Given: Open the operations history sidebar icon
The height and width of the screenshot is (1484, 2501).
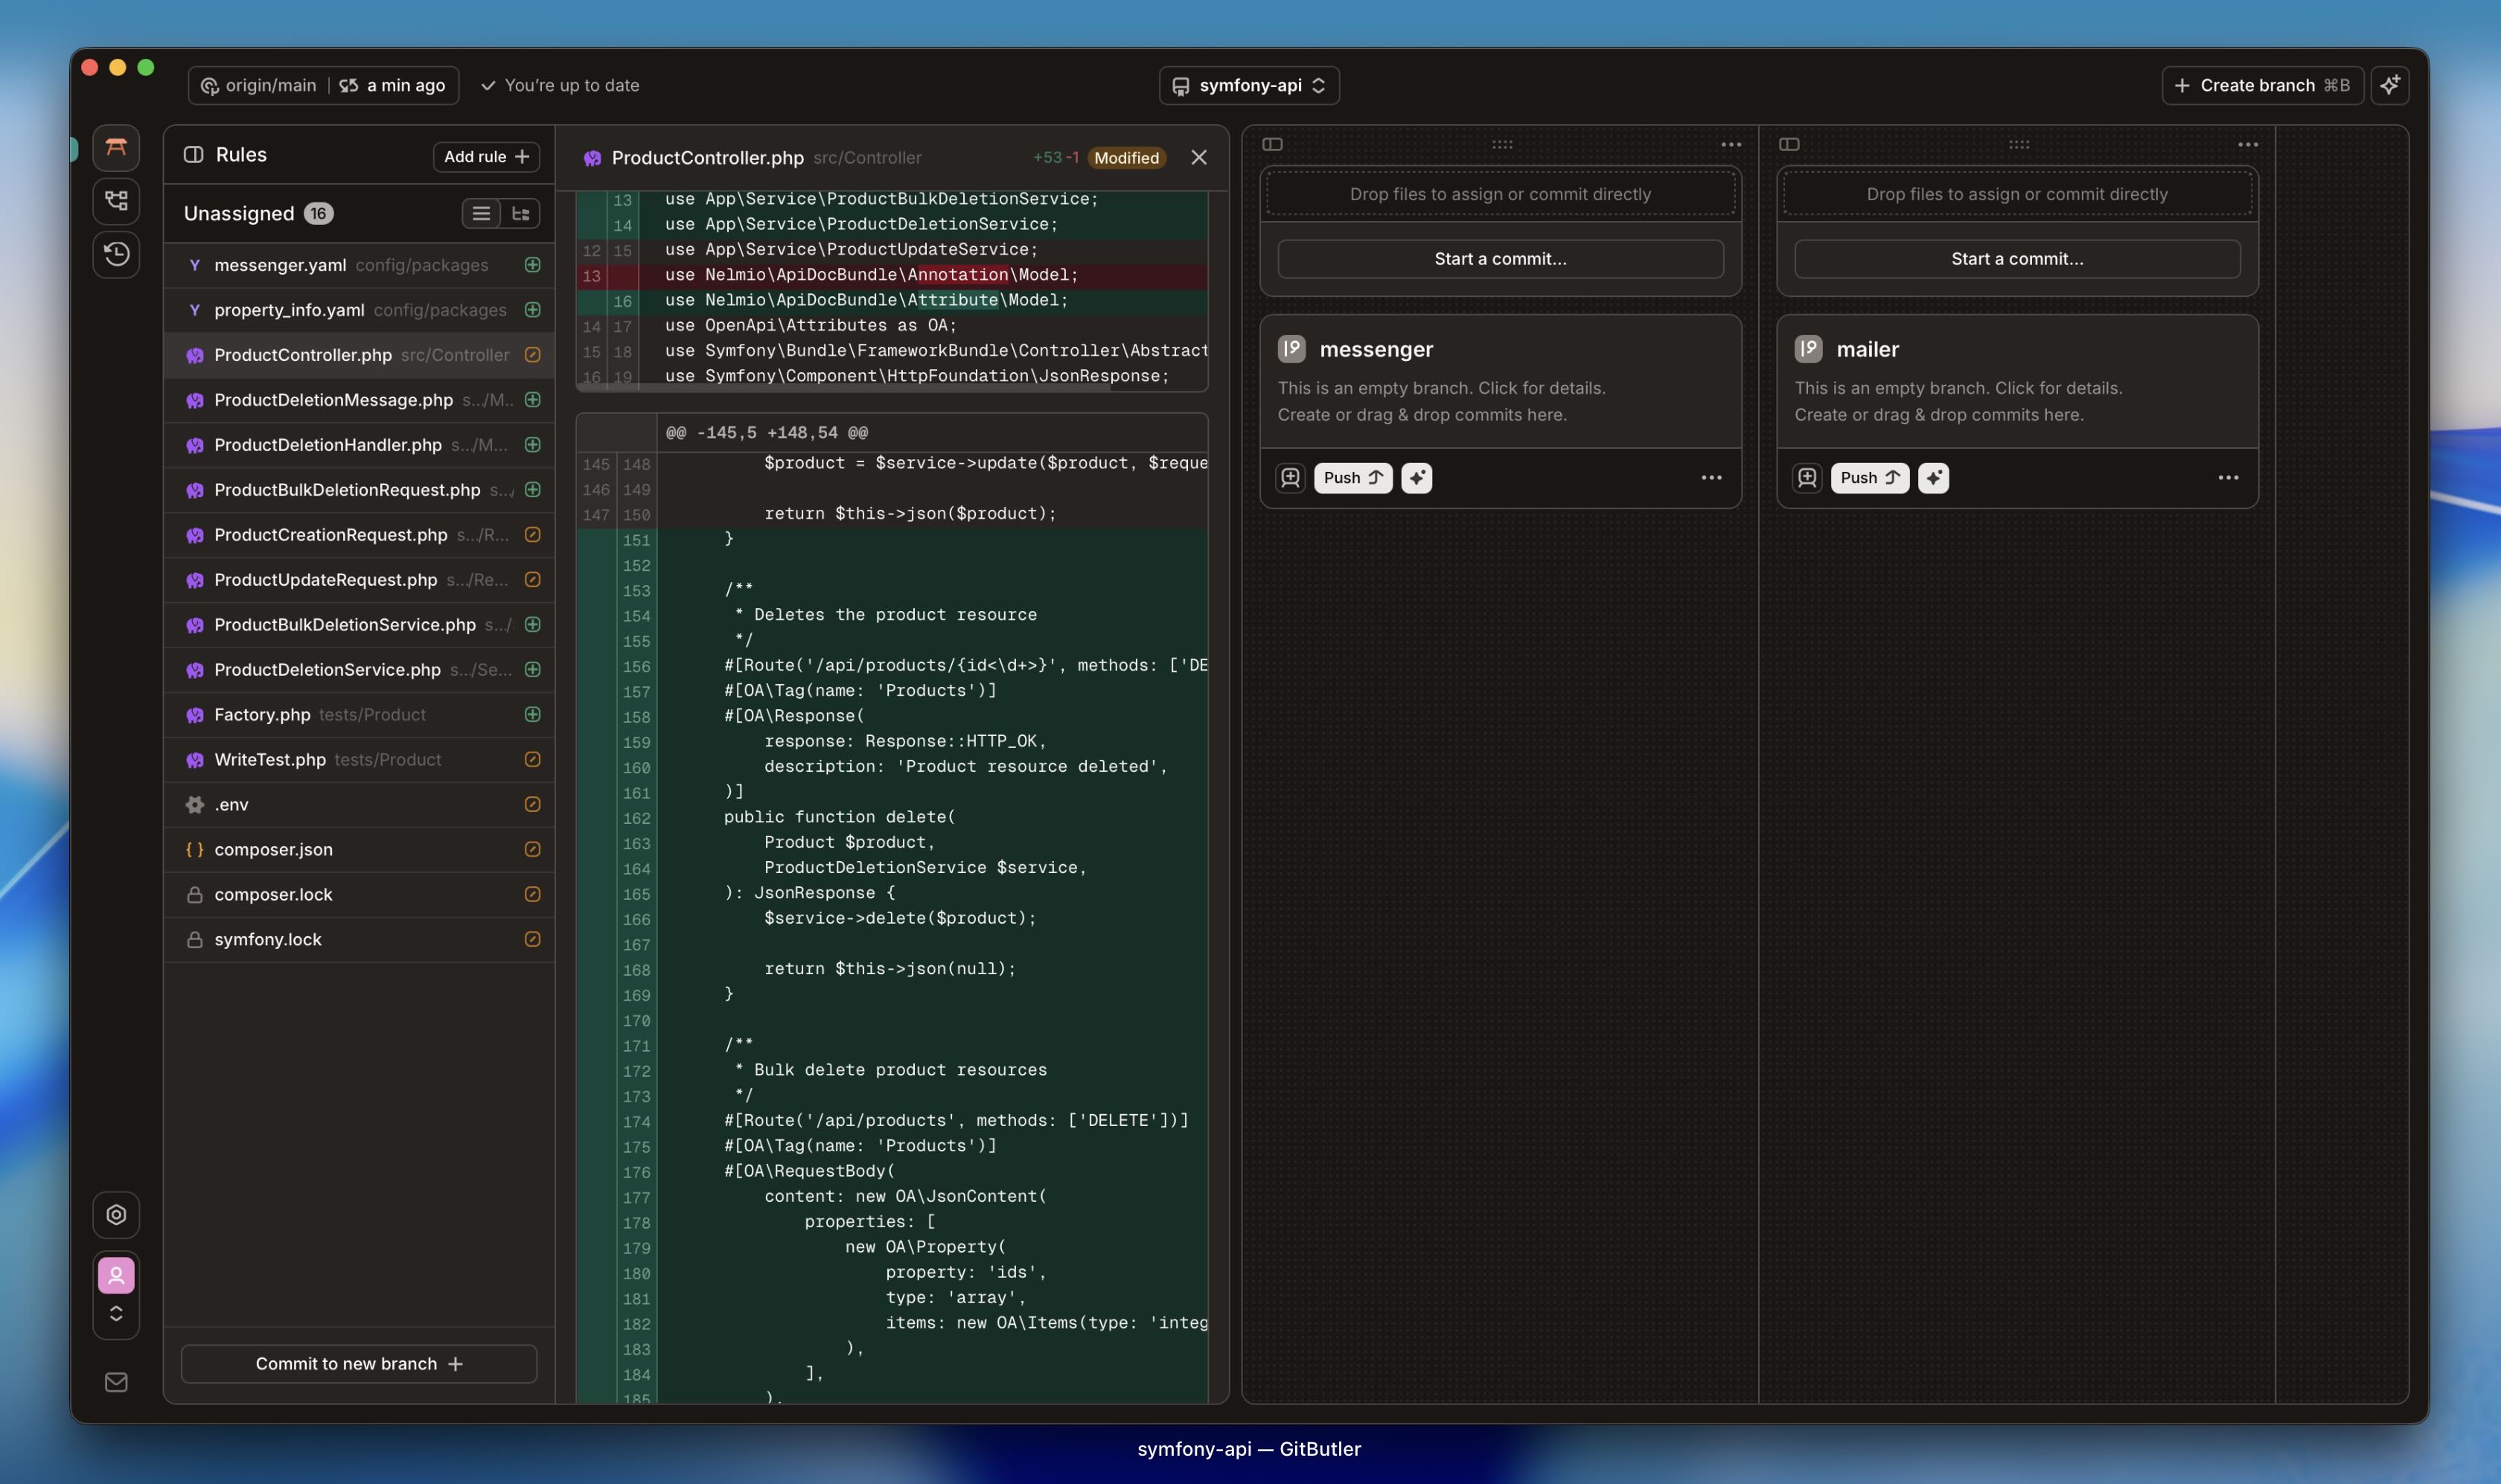Looking at the screenshot, I should click(x=116, y=254).
